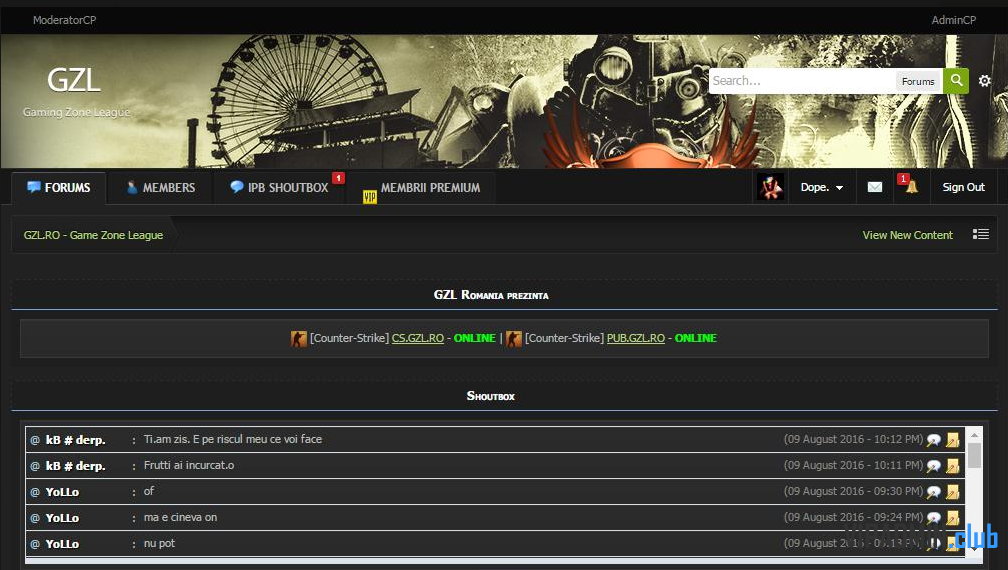This screenshot has height=570, width=1008.
Task: Click into the Search input field
Action: (802, 81)
